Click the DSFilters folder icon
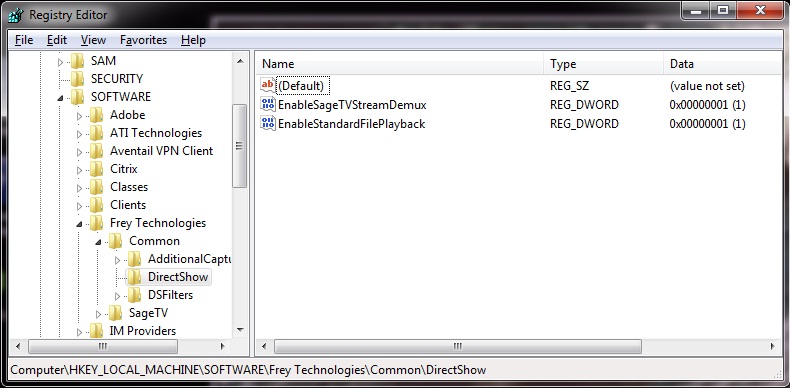The image size is (790, 390). coord(134,295)
